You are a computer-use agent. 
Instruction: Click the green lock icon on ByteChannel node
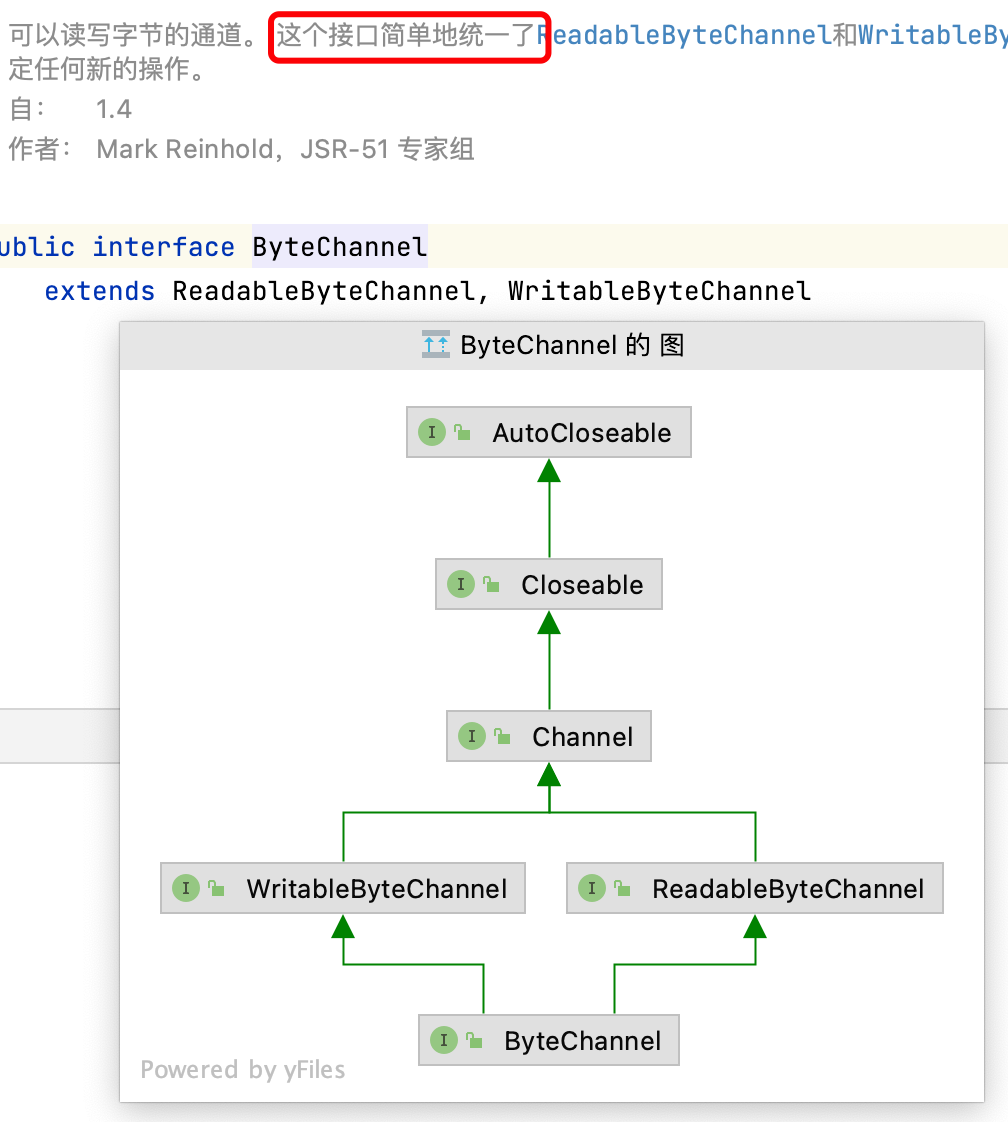point(474,1042)
